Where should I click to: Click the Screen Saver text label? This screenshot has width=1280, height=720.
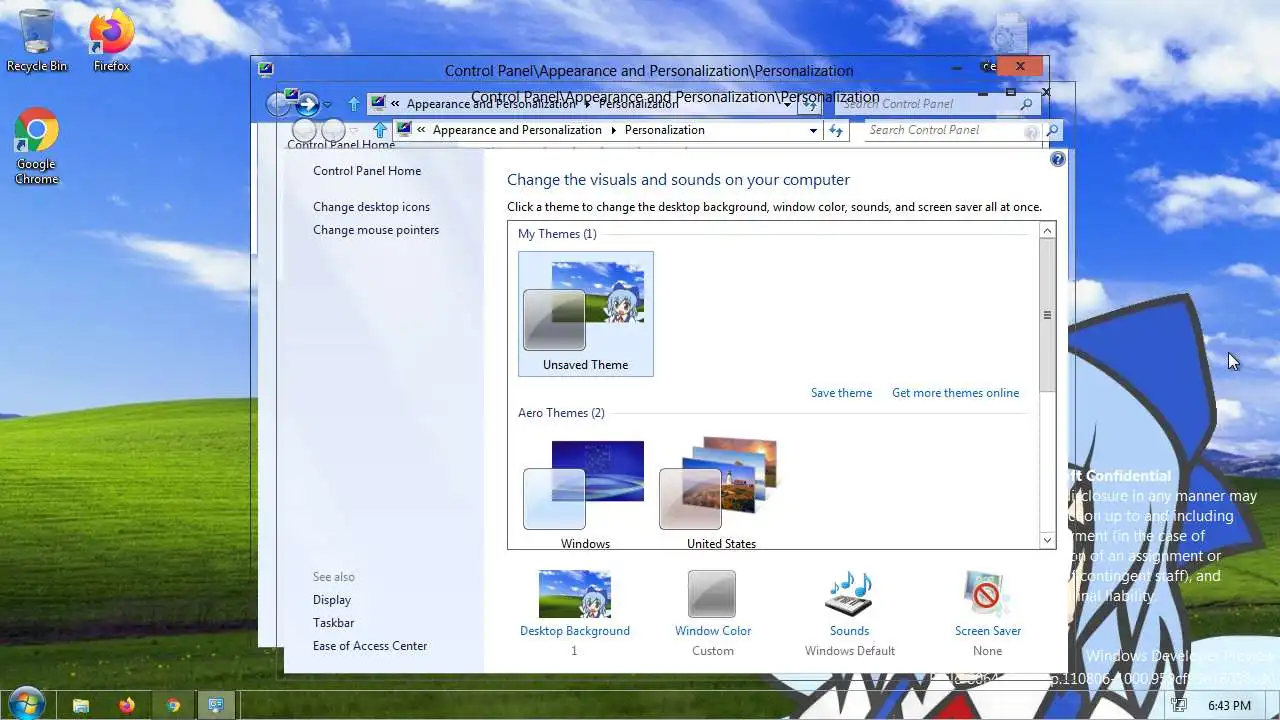[988, 631]
